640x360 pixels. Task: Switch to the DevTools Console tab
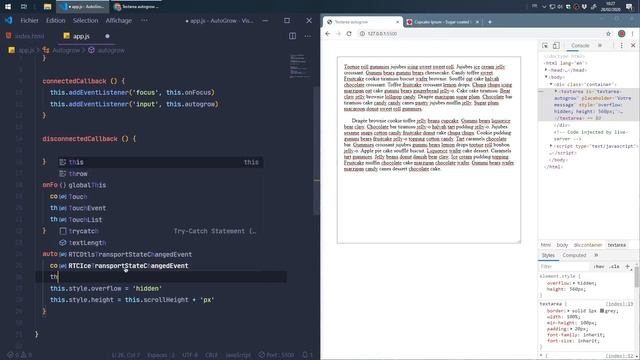coord(580,45)
